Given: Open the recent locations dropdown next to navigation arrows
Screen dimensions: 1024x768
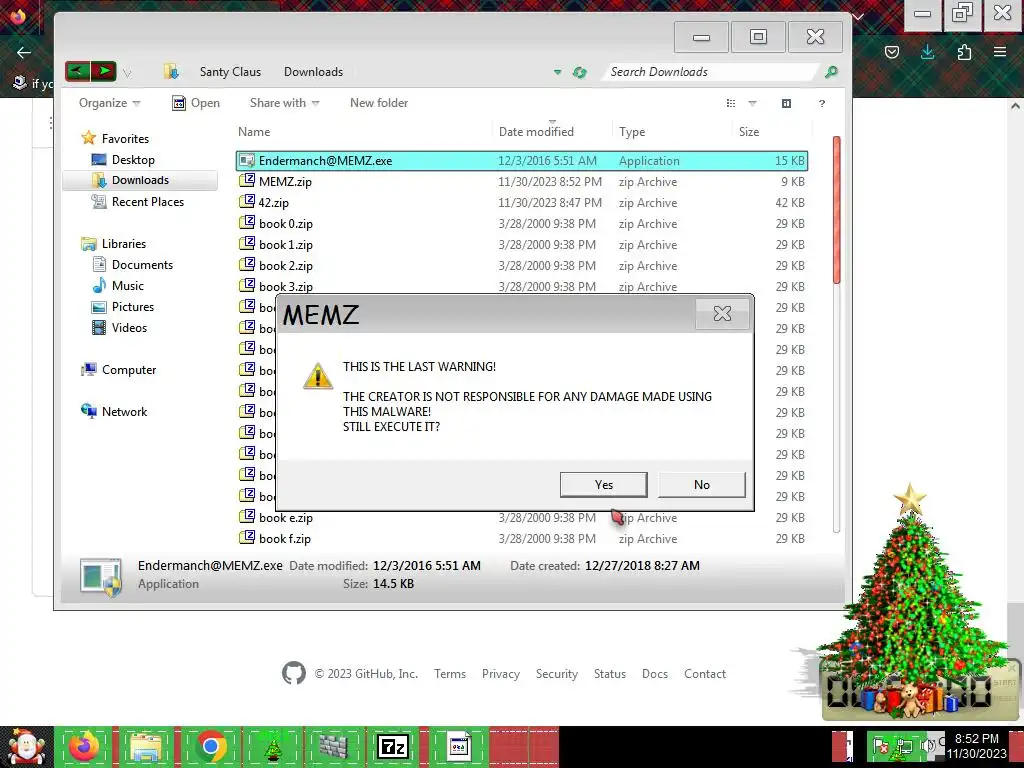Looking at the screenshot, I should (x=127, y=72).
